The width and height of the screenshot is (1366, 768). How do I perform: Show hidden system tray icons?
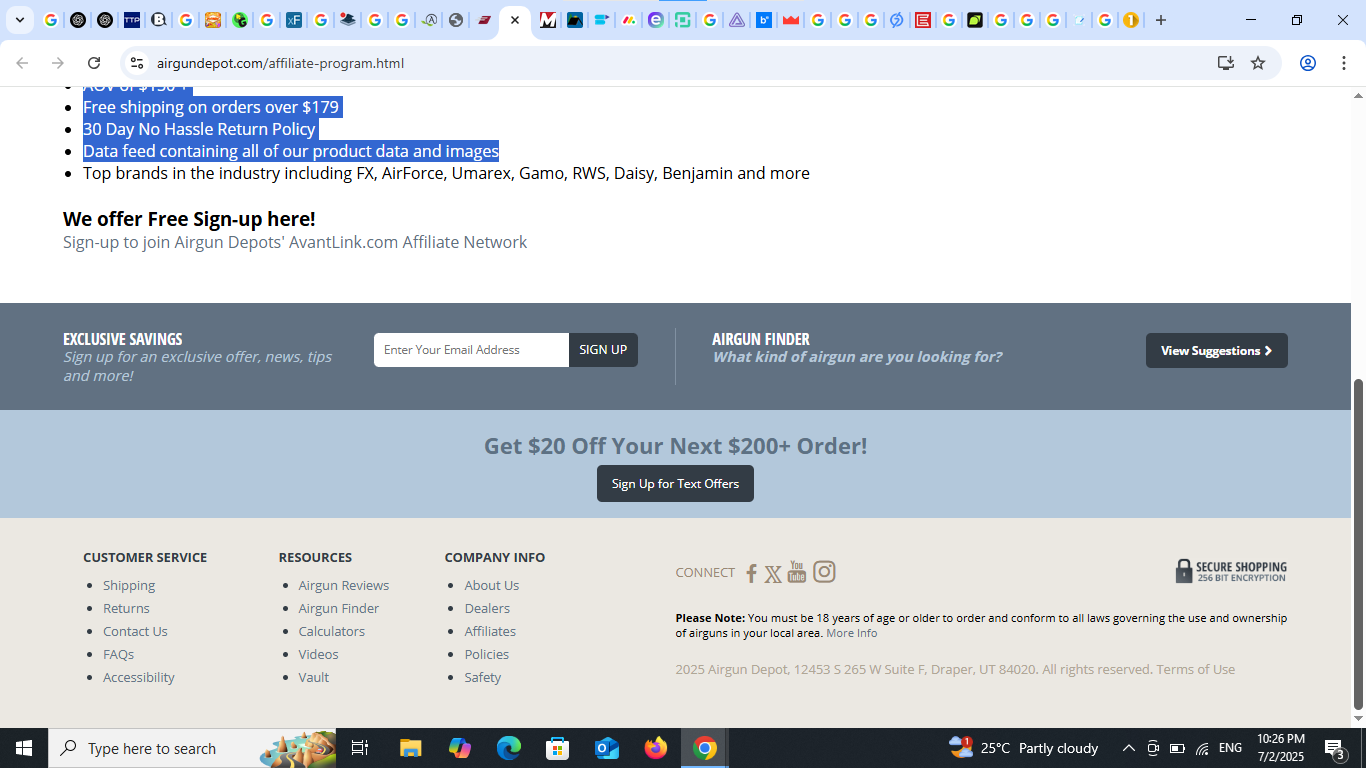point(1128,748)
